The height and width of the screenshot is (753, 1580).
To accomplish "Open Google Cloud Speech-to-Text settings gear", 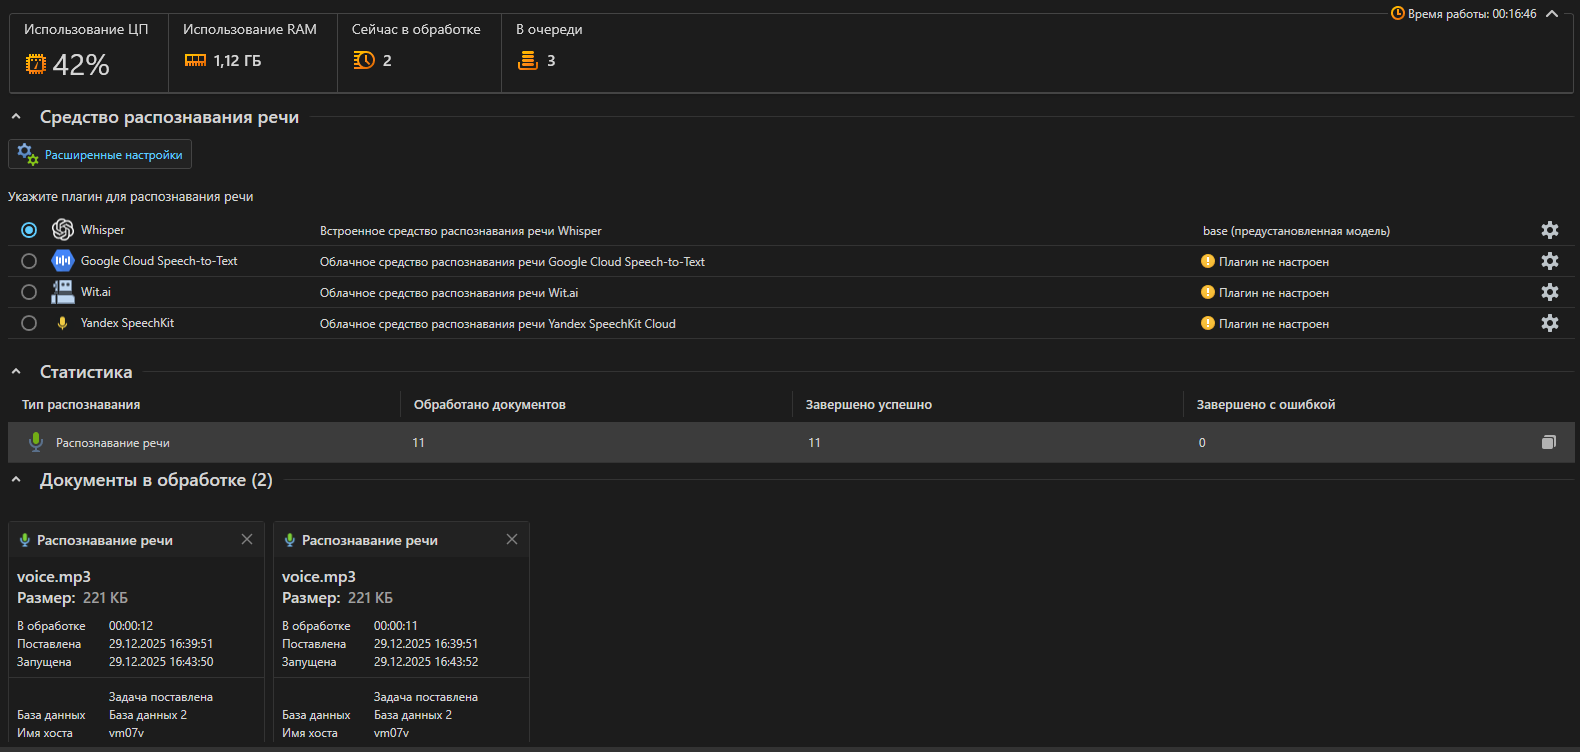I will (1549, 261).
